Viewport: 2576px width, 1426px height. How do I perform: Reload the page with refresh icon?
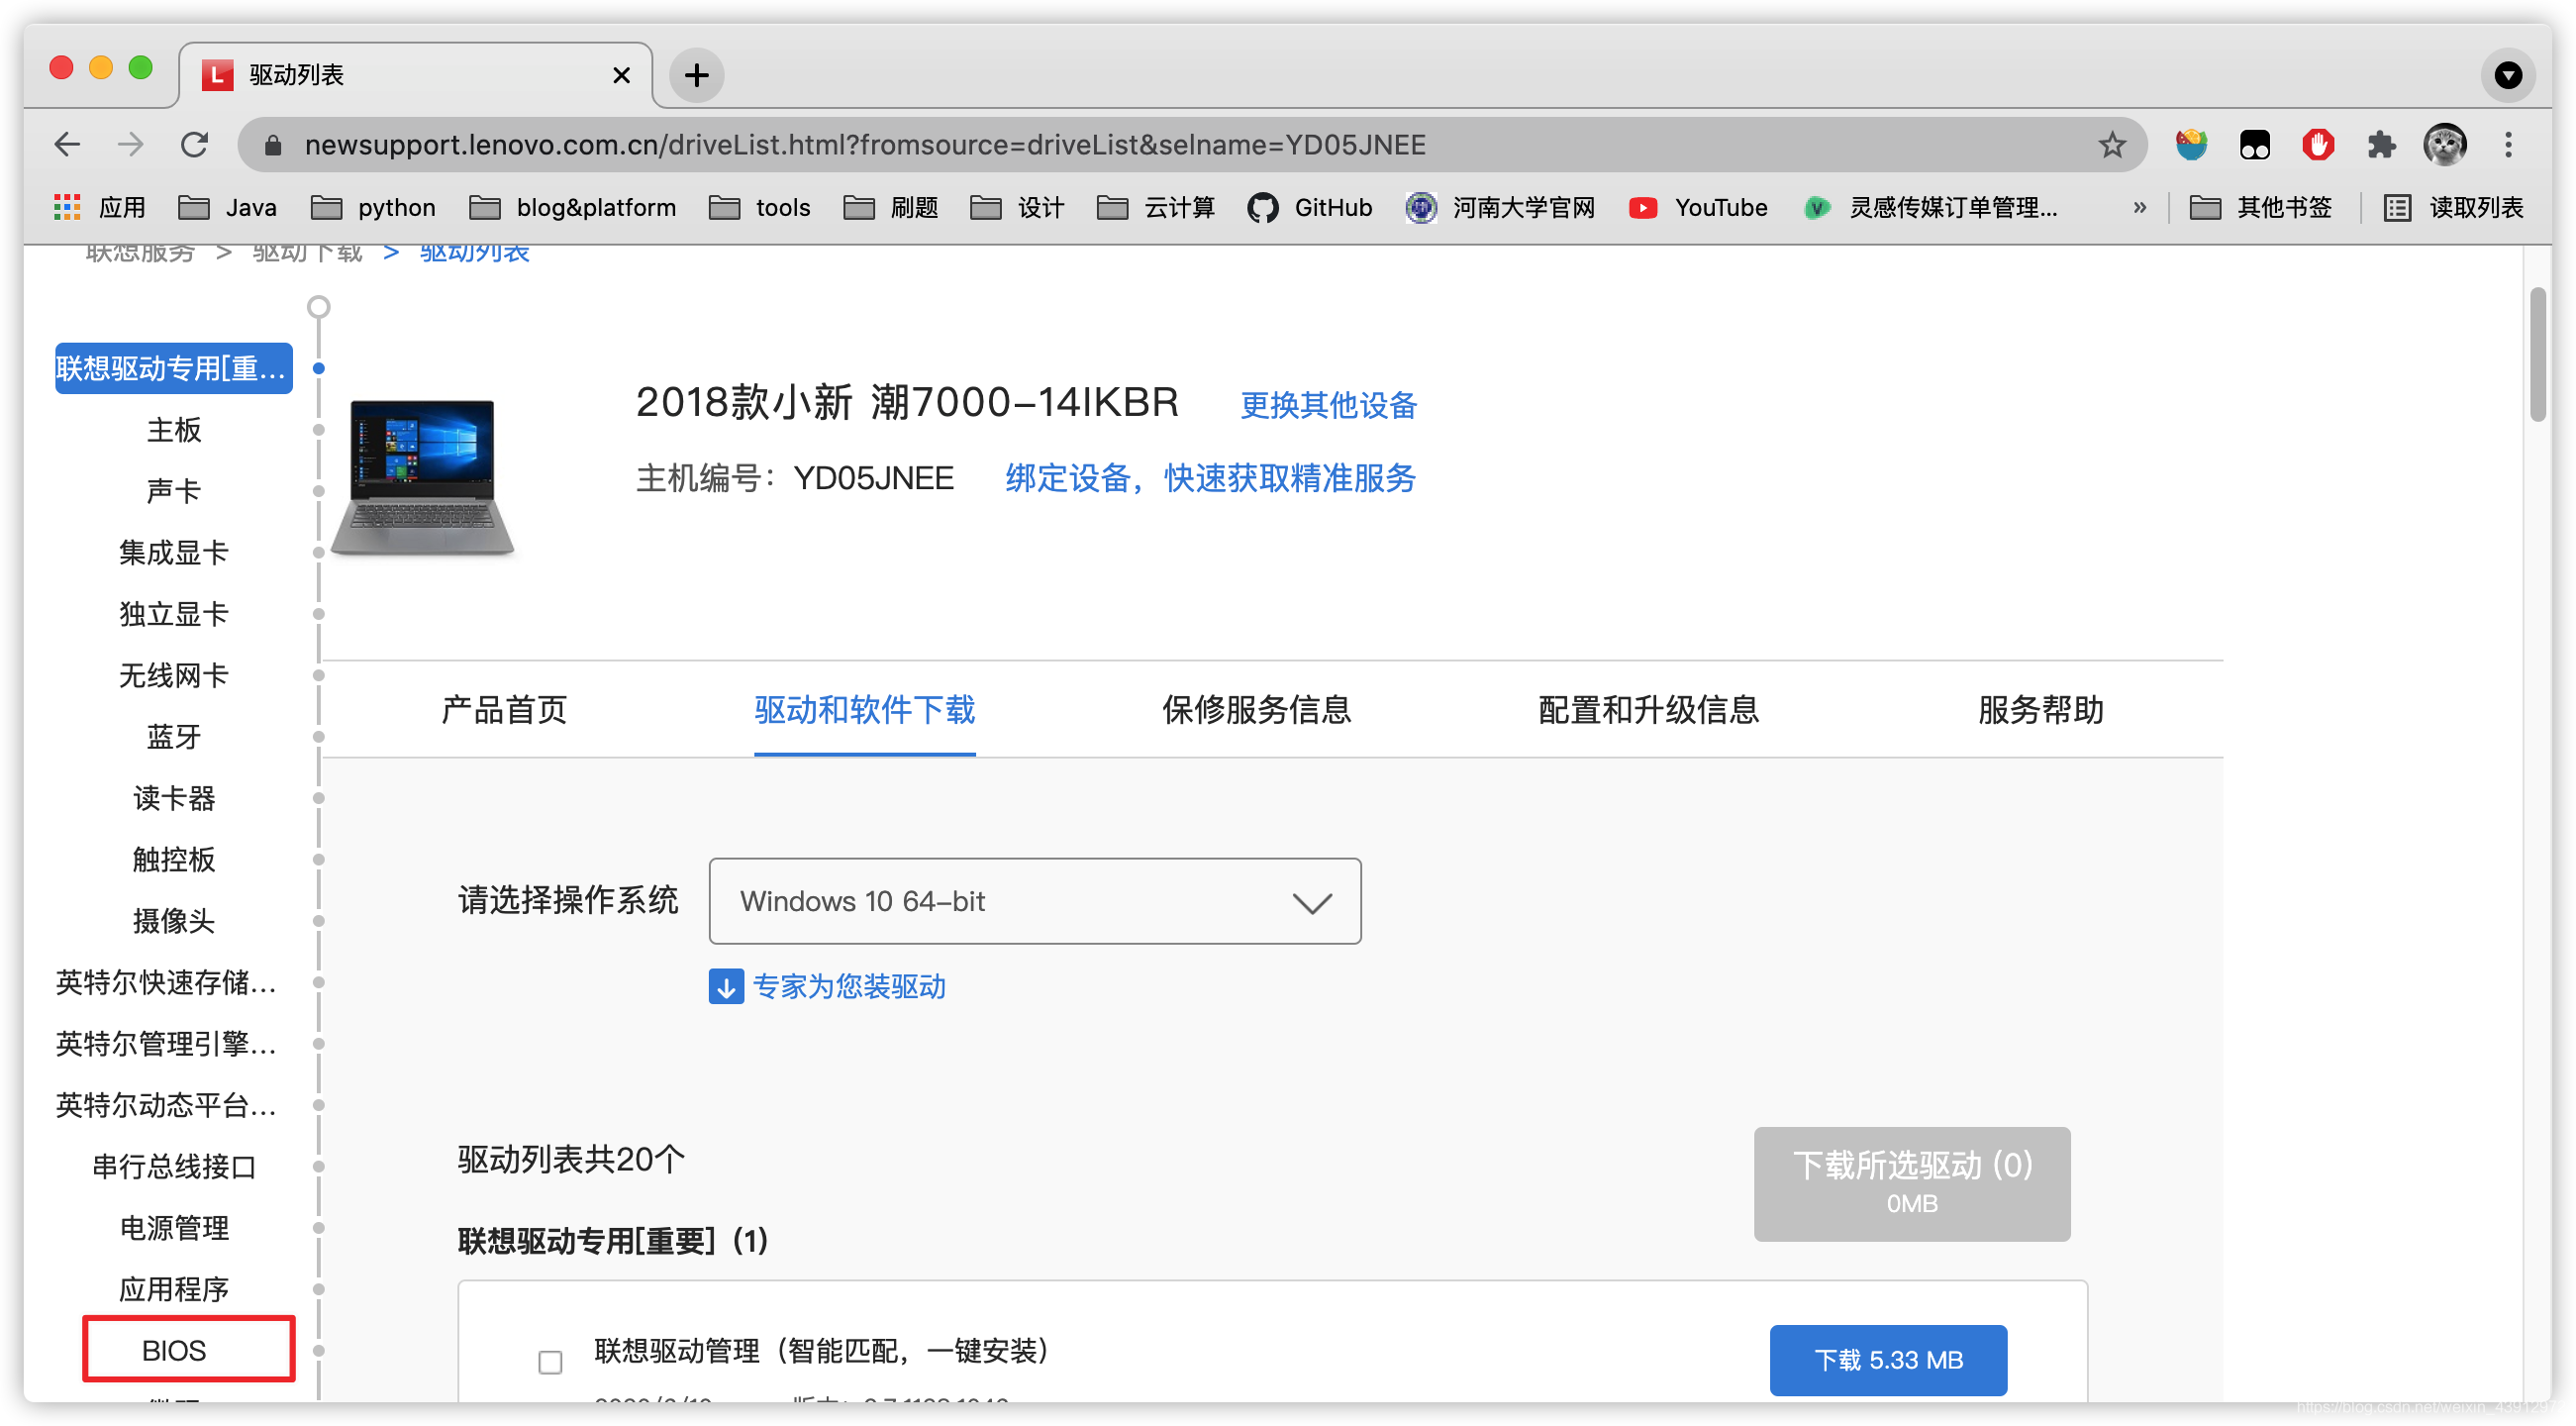click(194, 145)
